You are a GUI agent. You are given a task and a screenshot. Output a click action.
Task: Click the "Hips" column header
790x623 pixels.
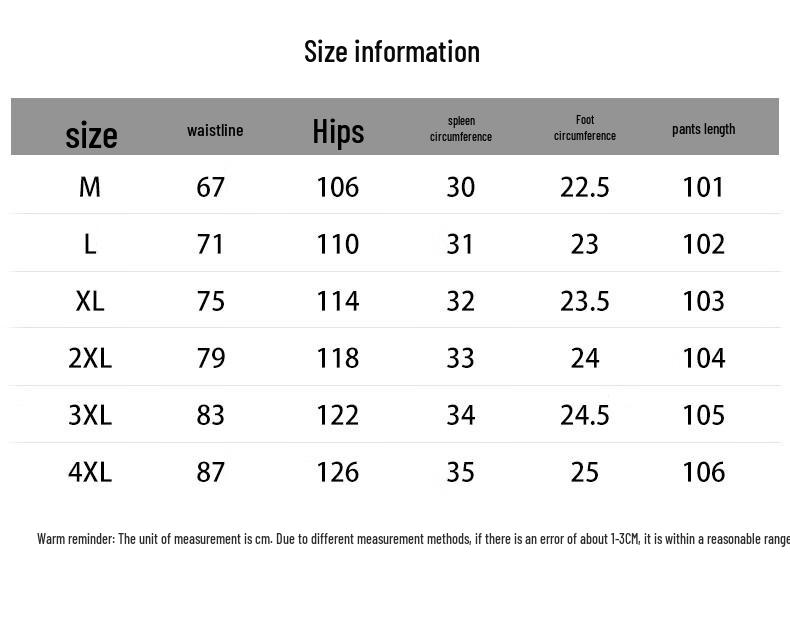[338, 131]
